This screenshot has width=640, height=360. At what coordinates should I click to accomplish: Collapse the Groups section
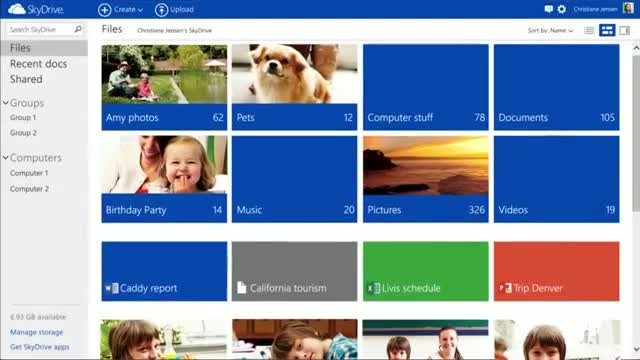point(6,103)
